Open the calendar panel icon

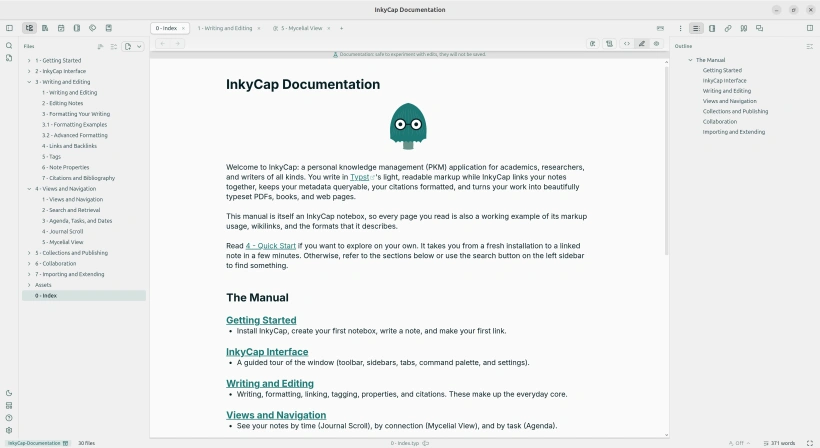coord(61,28)
